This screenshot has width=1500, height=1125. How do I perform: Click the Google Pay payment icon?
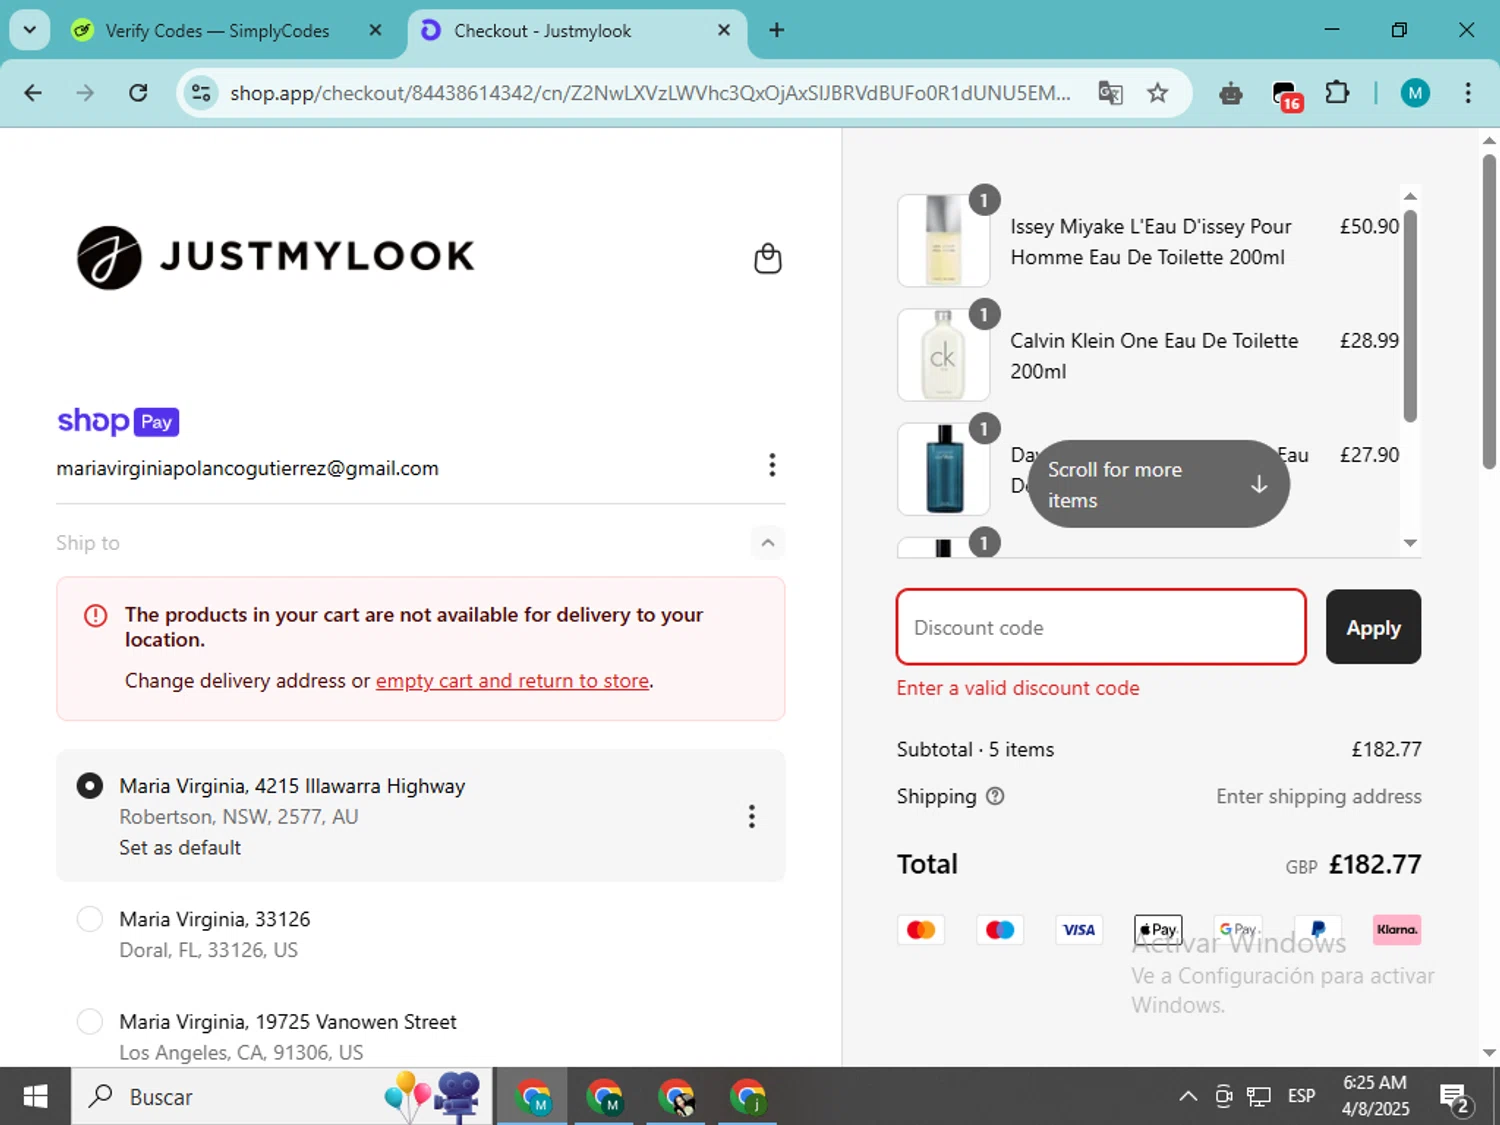(1238, 930)
